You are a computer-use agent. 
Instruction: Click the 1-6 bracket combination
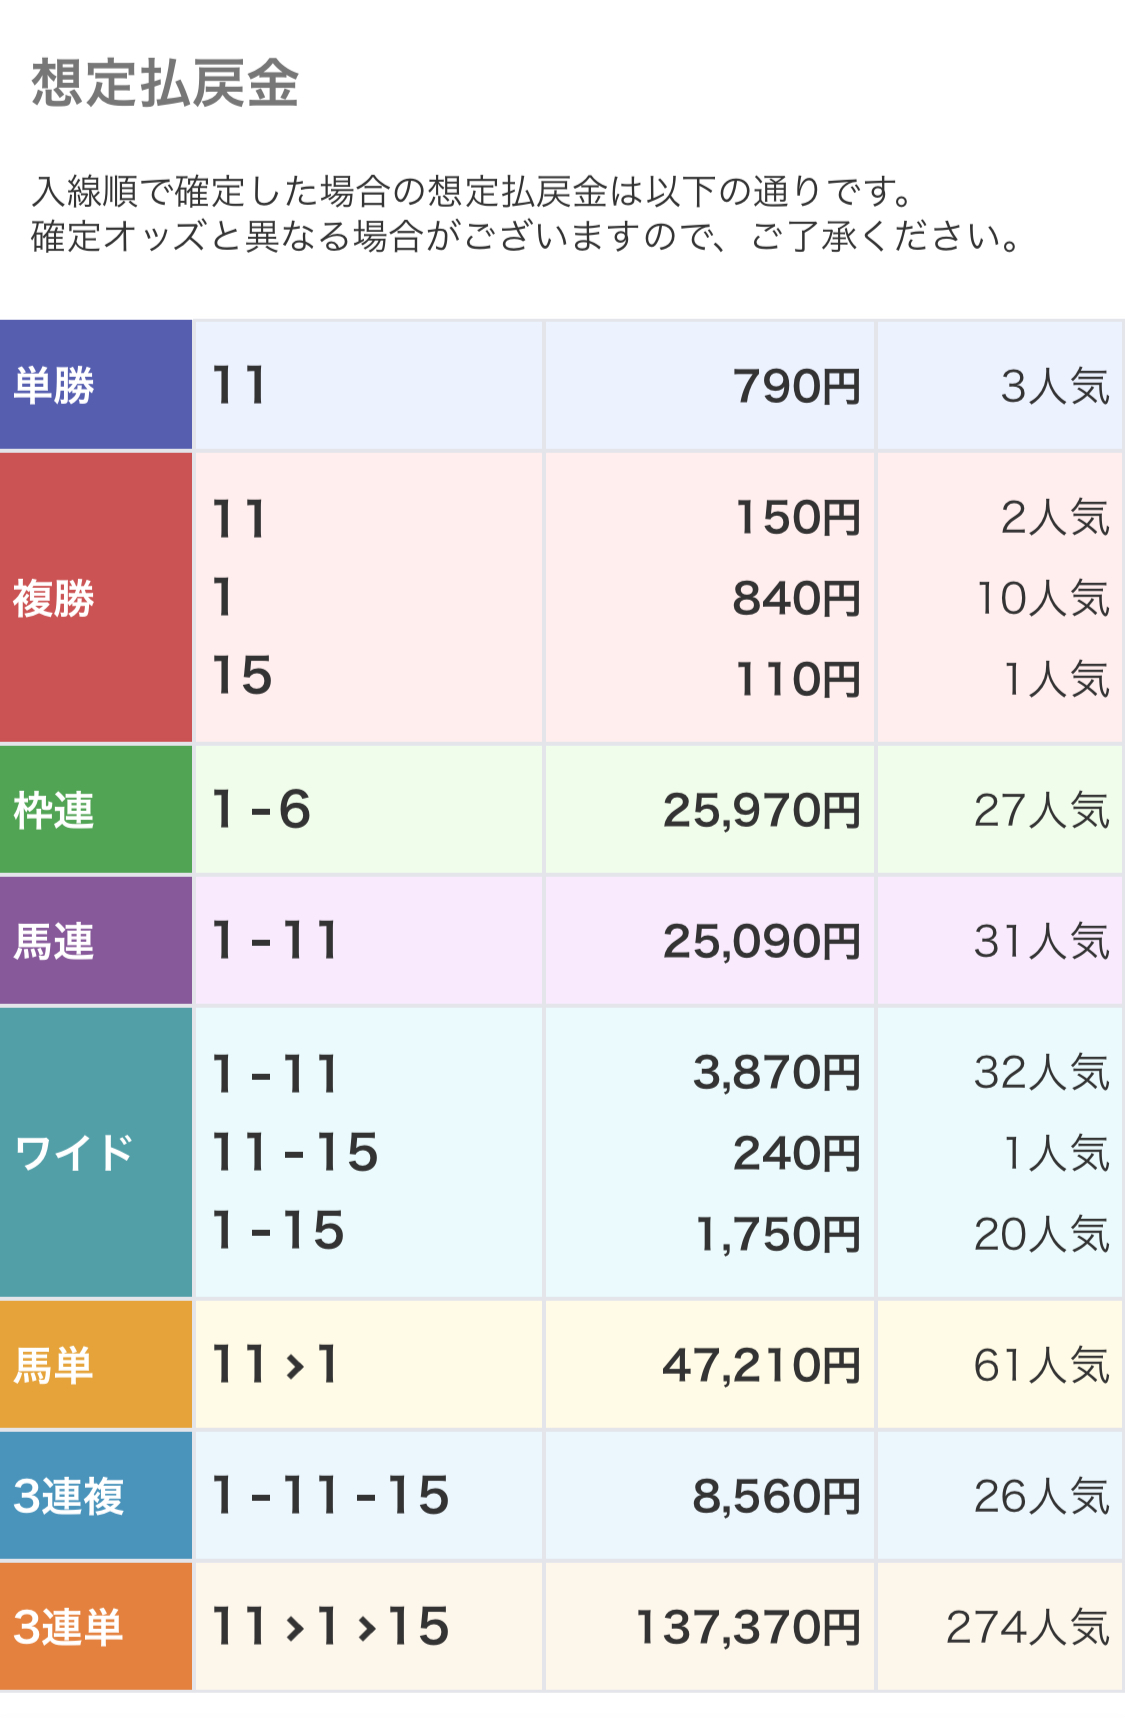coord(262,810)
